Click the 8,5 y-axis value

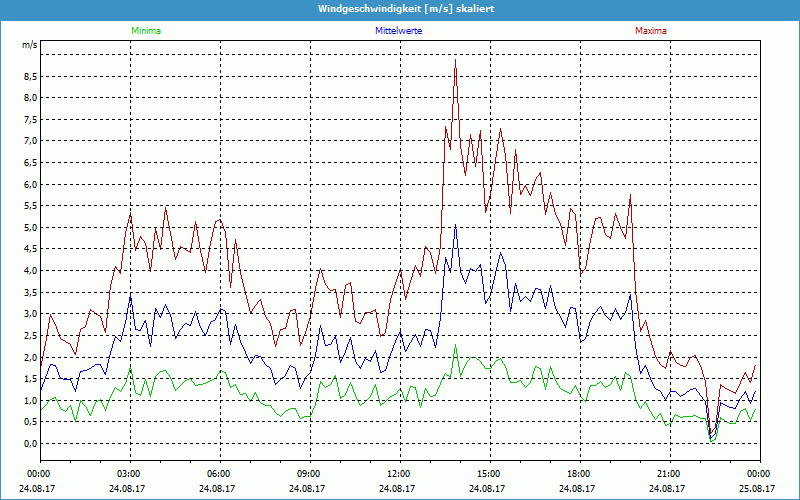31,77
